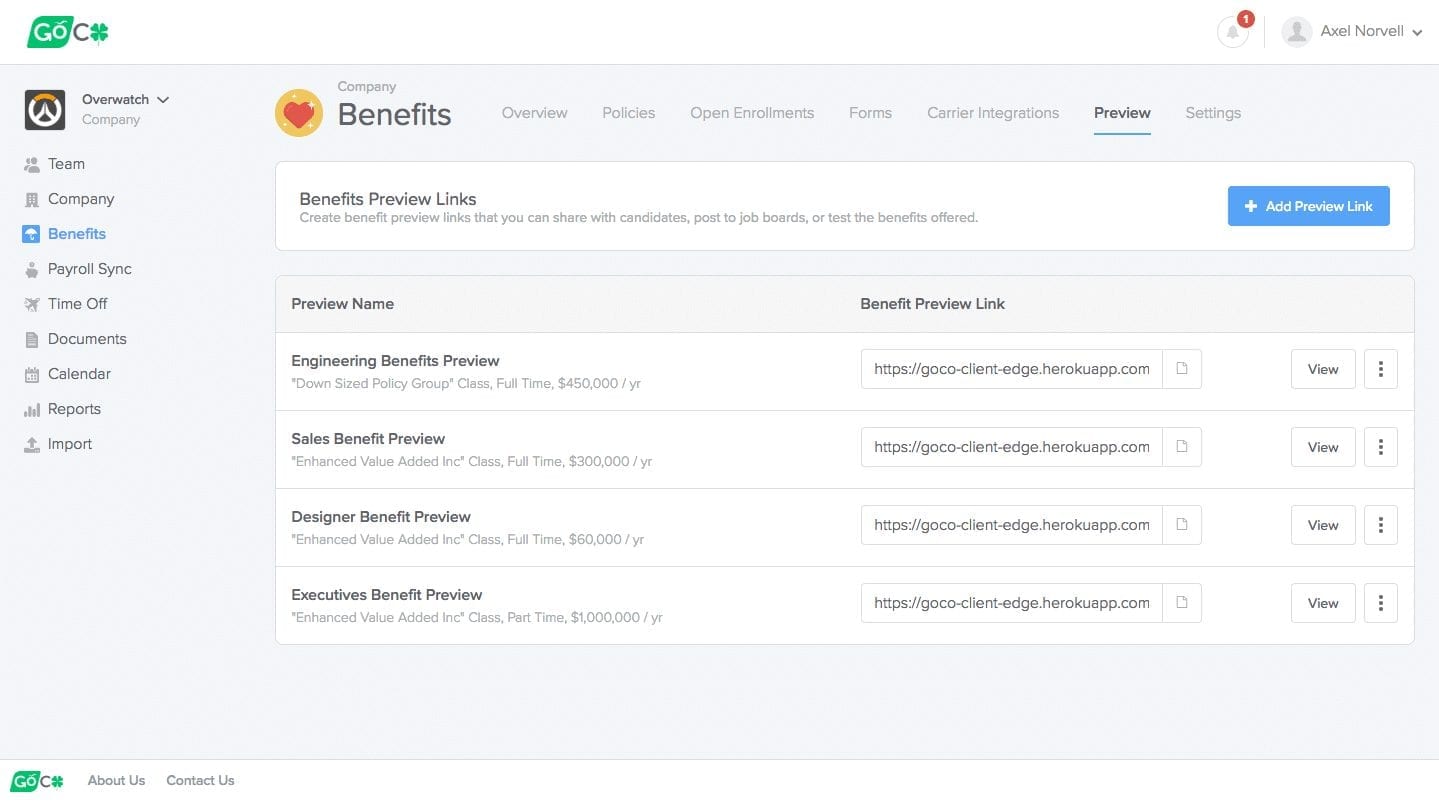This screenshot has height=802, width=1439.
Task: Click the GoCo logo in the header
Action: [x=67, y=31]
